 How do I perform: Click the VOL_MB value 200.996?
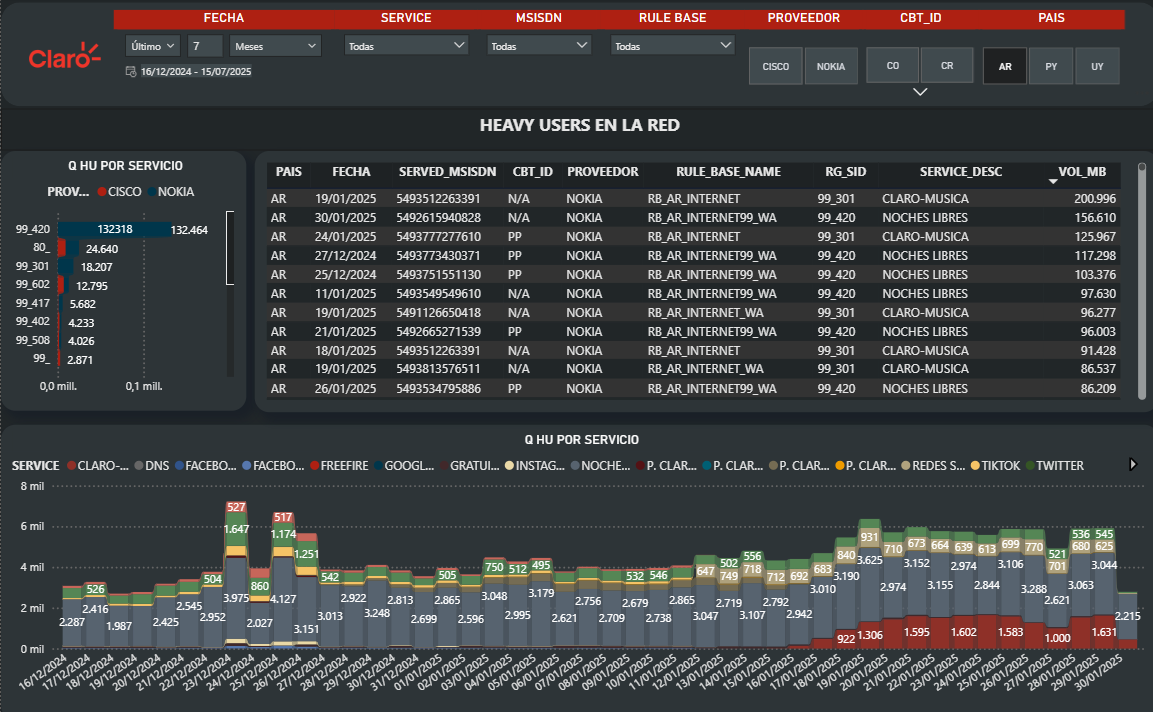click(x=1095, y=199)
